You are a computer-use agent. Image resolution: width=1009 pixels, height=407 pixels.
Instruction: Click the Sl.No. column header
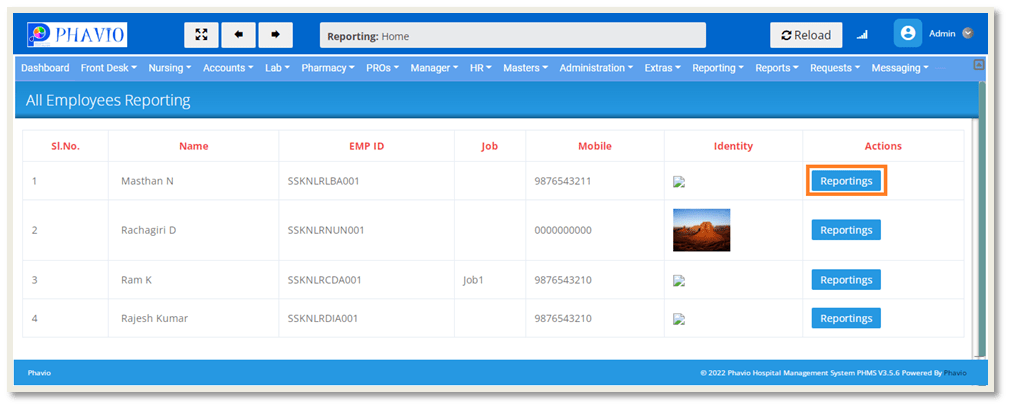pyautogui.click(x=66, y=146)
